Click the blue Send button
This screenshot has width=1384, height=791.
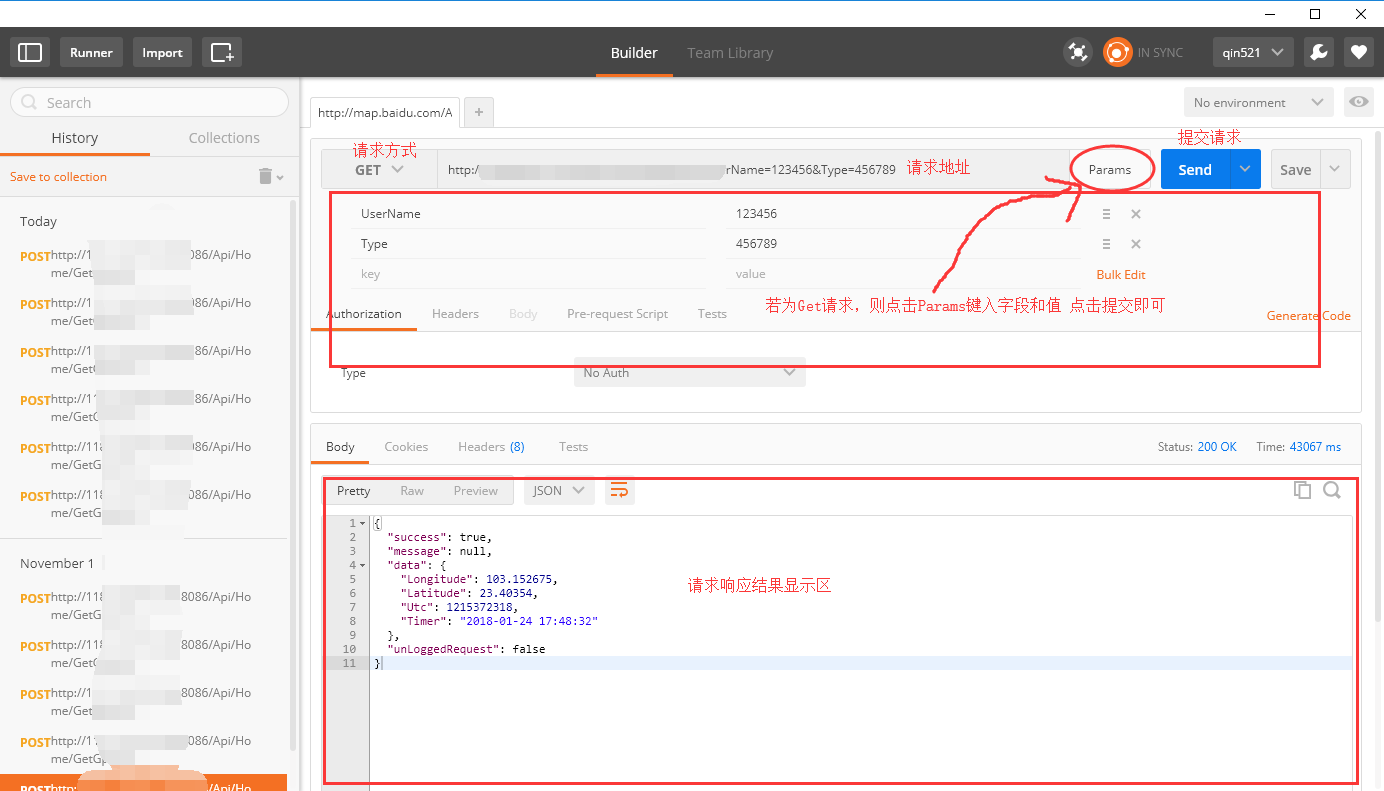click(1194, 170)
